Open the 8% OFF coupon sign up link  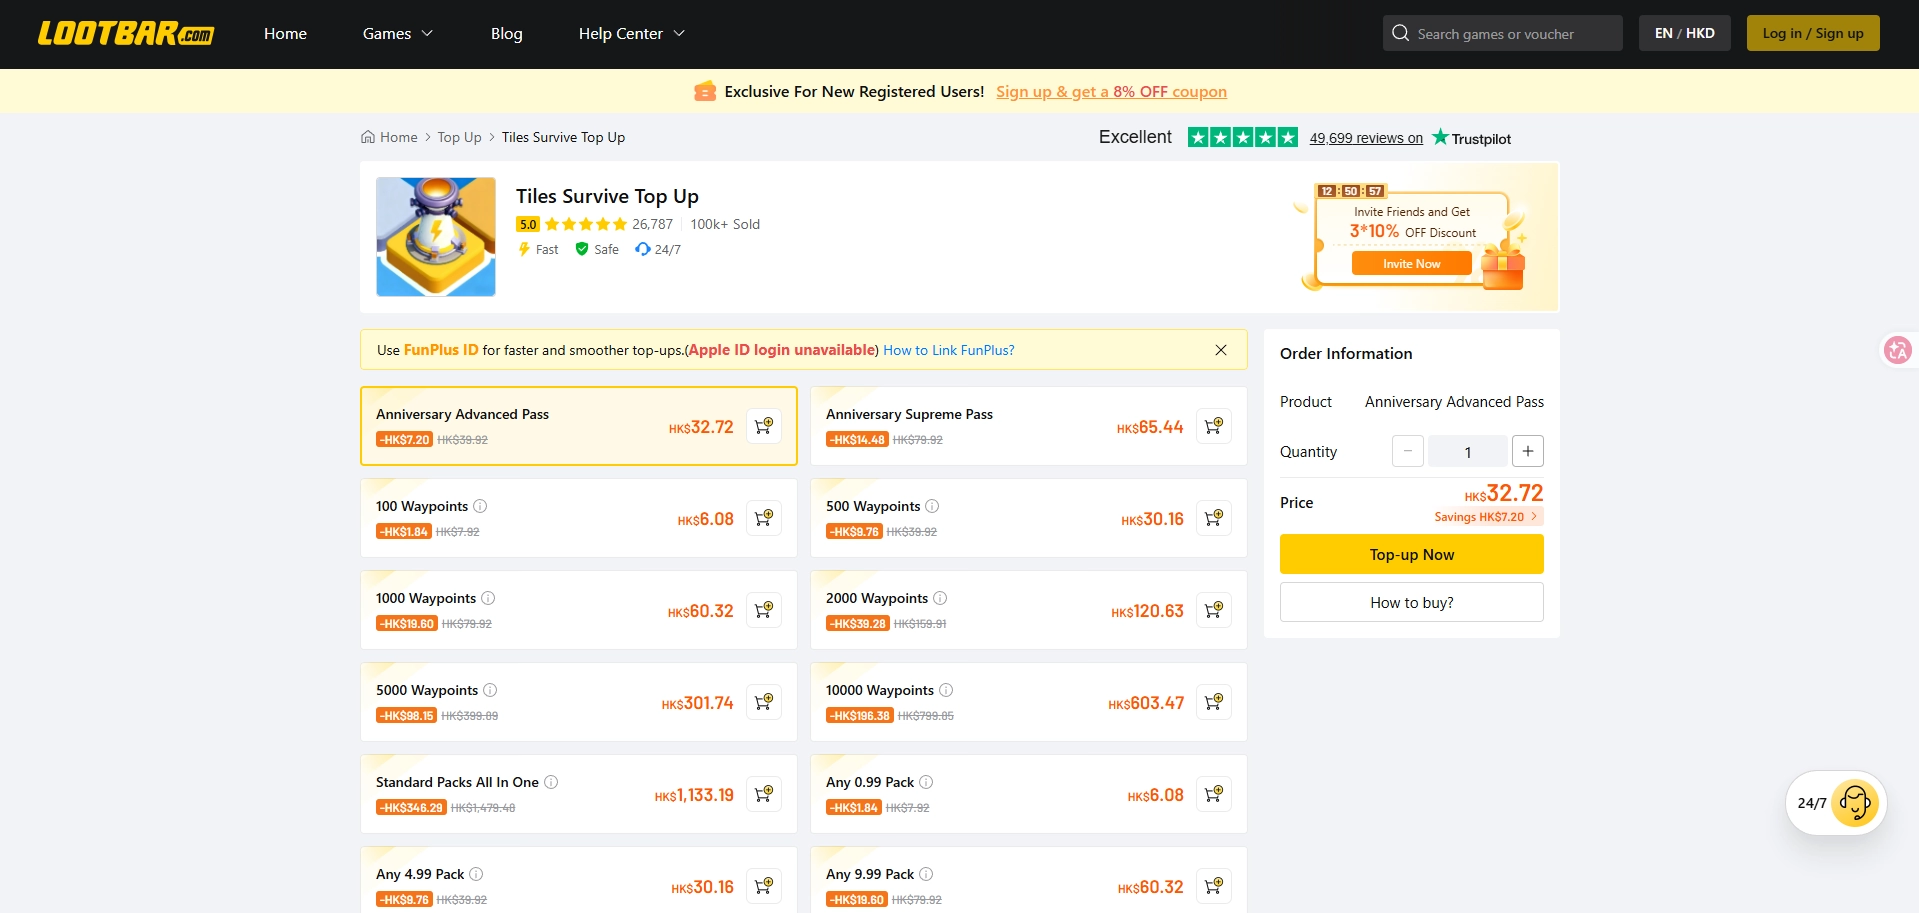[1111, 92]
